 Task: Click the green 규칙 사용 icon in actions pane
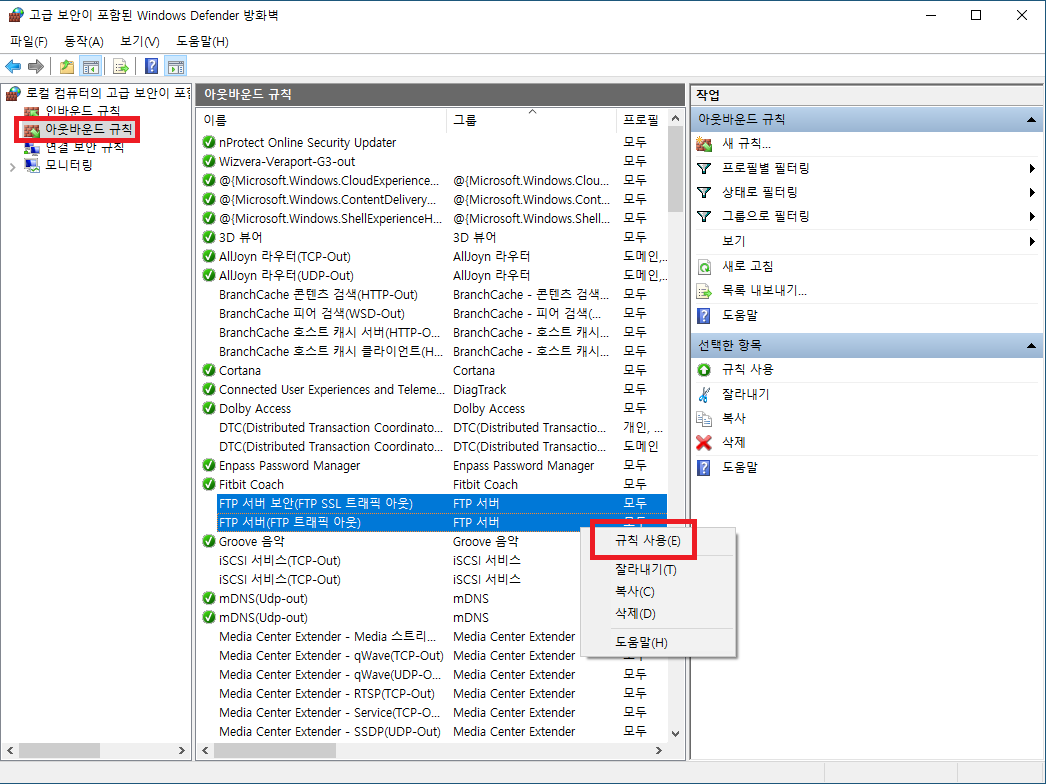704,370
